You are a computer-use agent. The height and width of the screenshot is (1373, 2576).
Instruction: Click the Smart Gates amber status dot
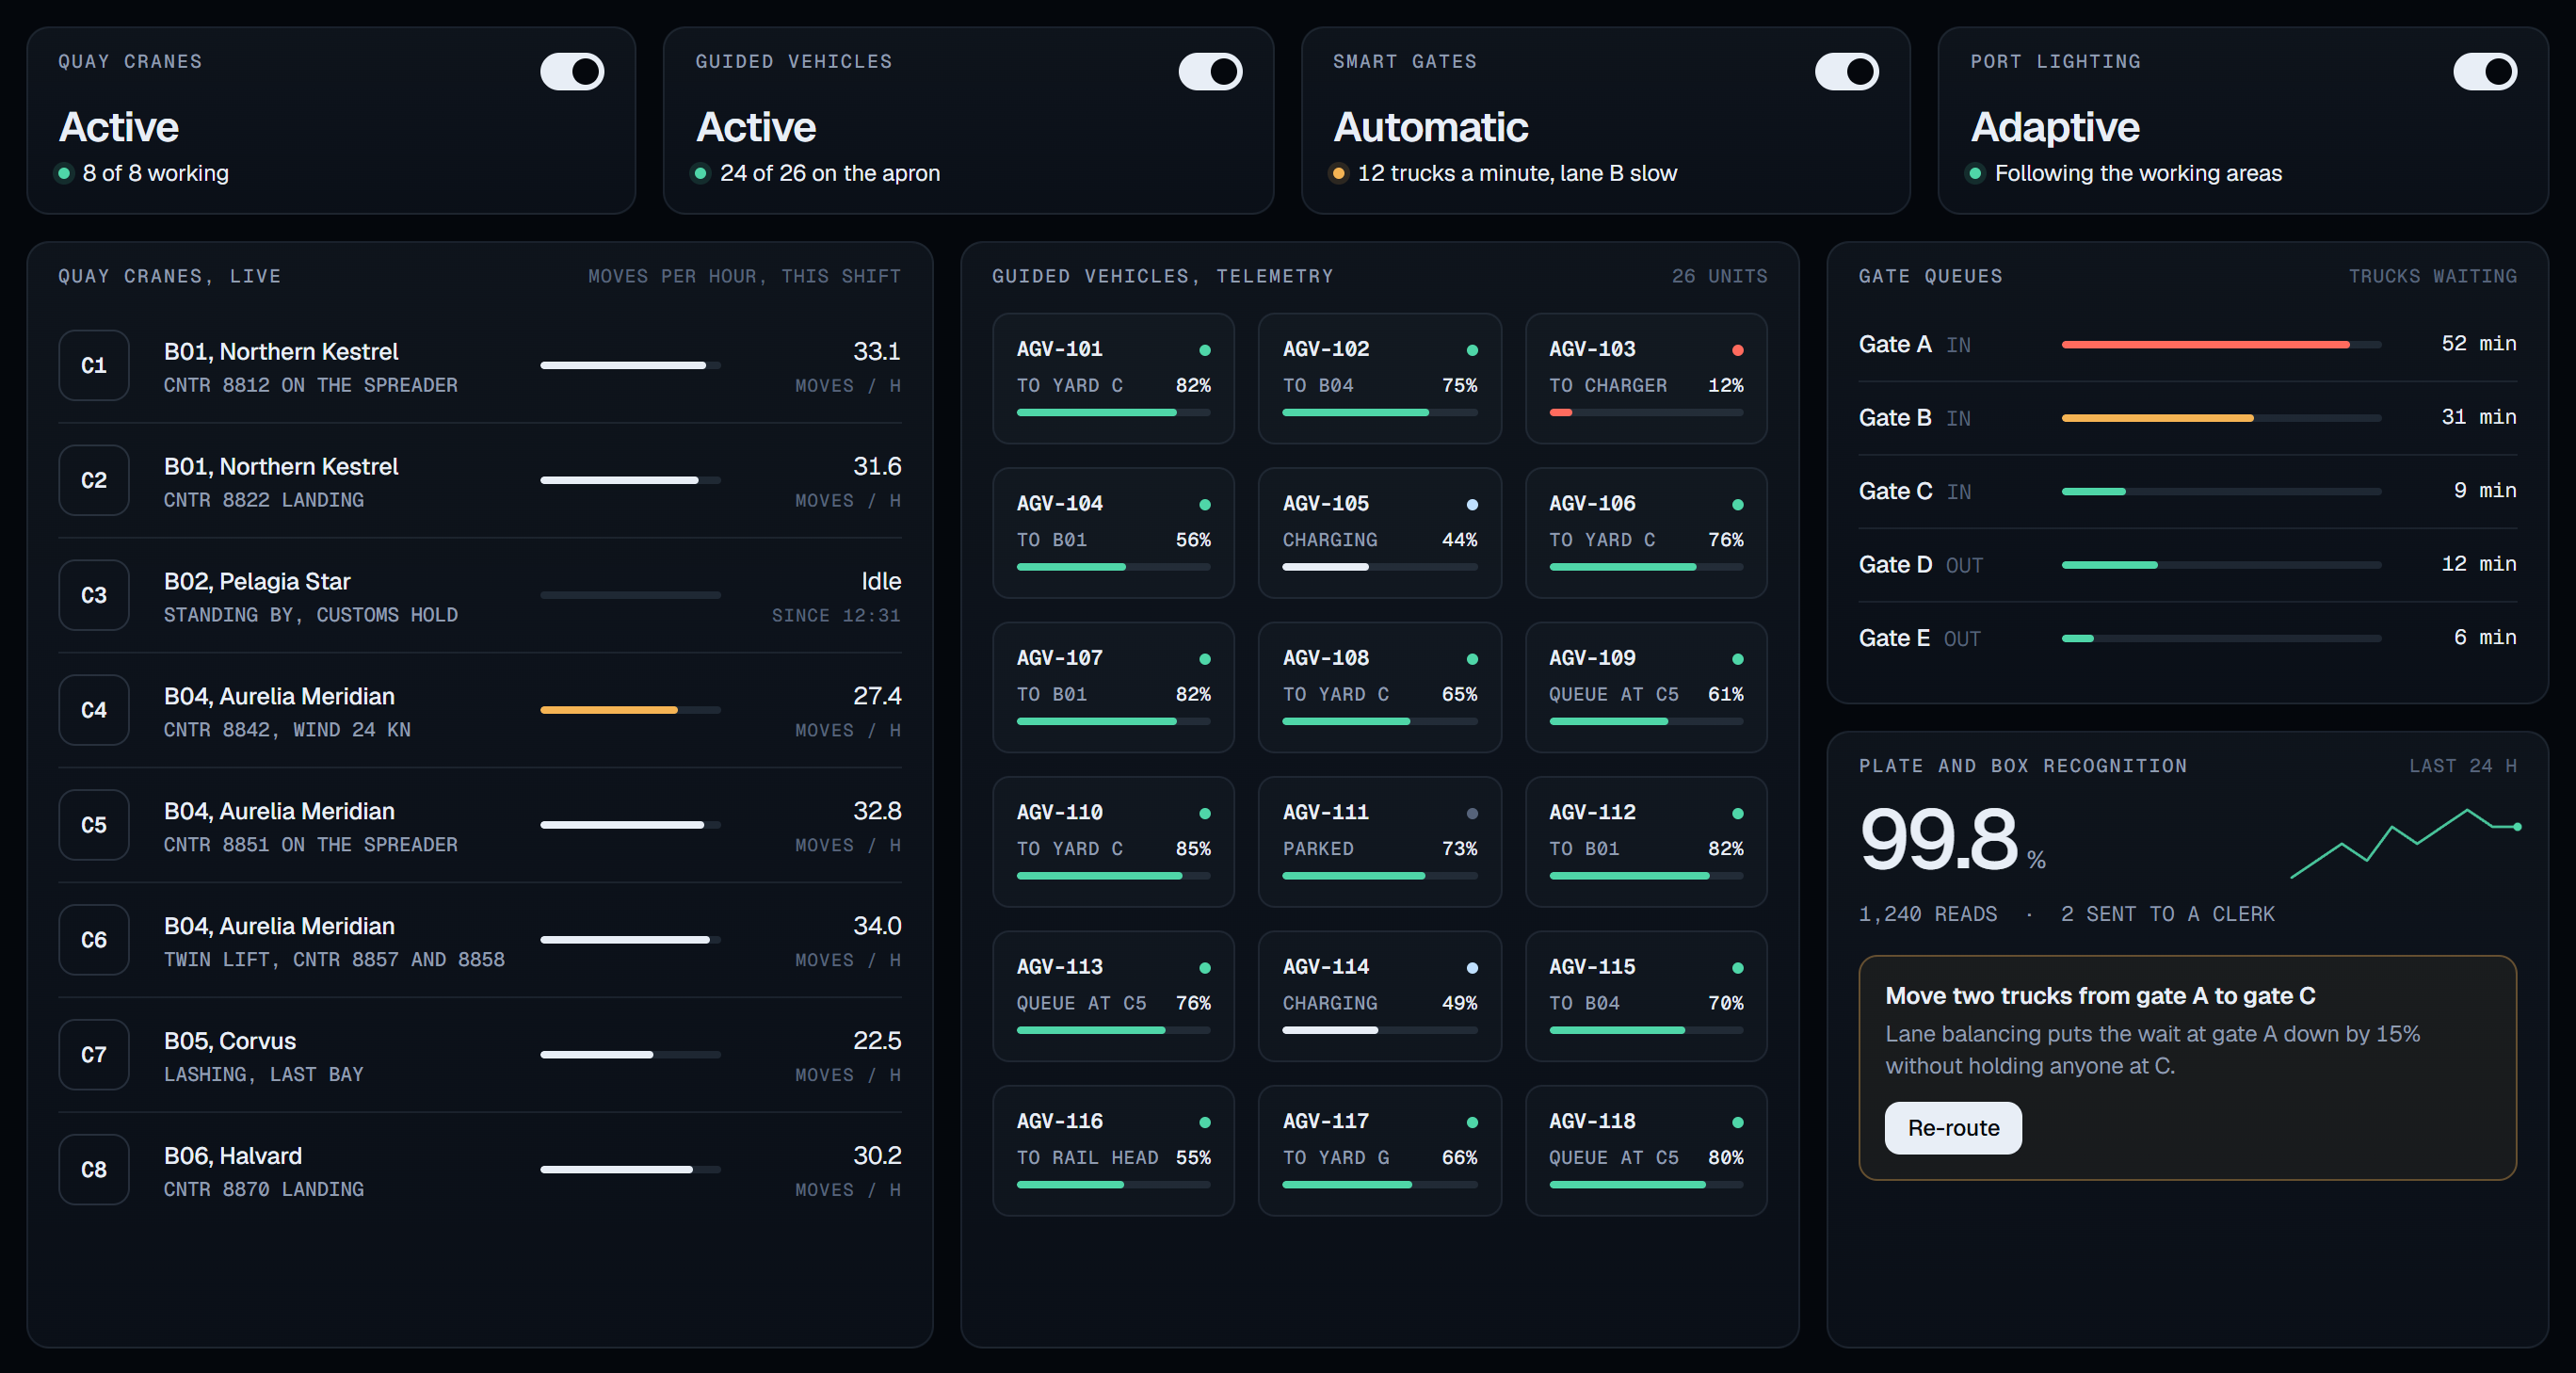1338,174
